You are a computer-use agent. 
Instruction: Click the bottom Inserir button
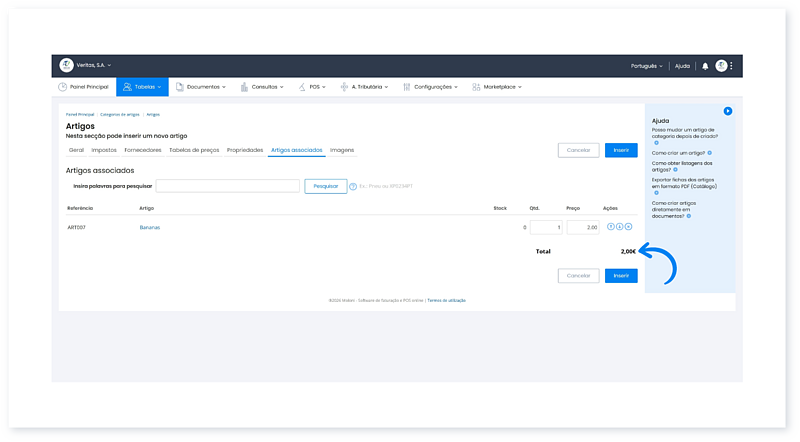pos(620,275)
